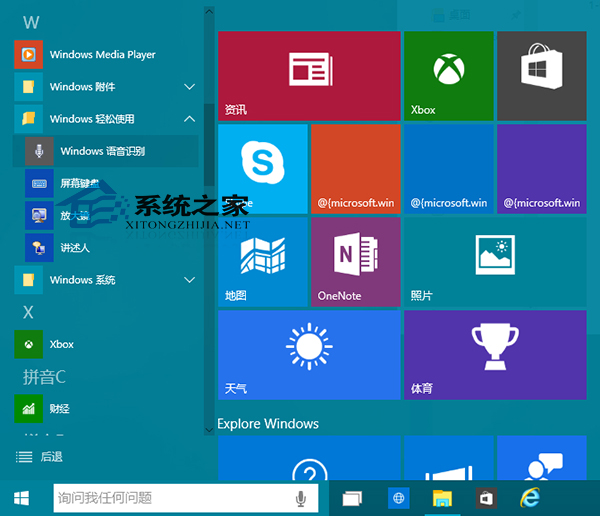
Task: Click the app list scroll up arrow
Action: point(209,11)
